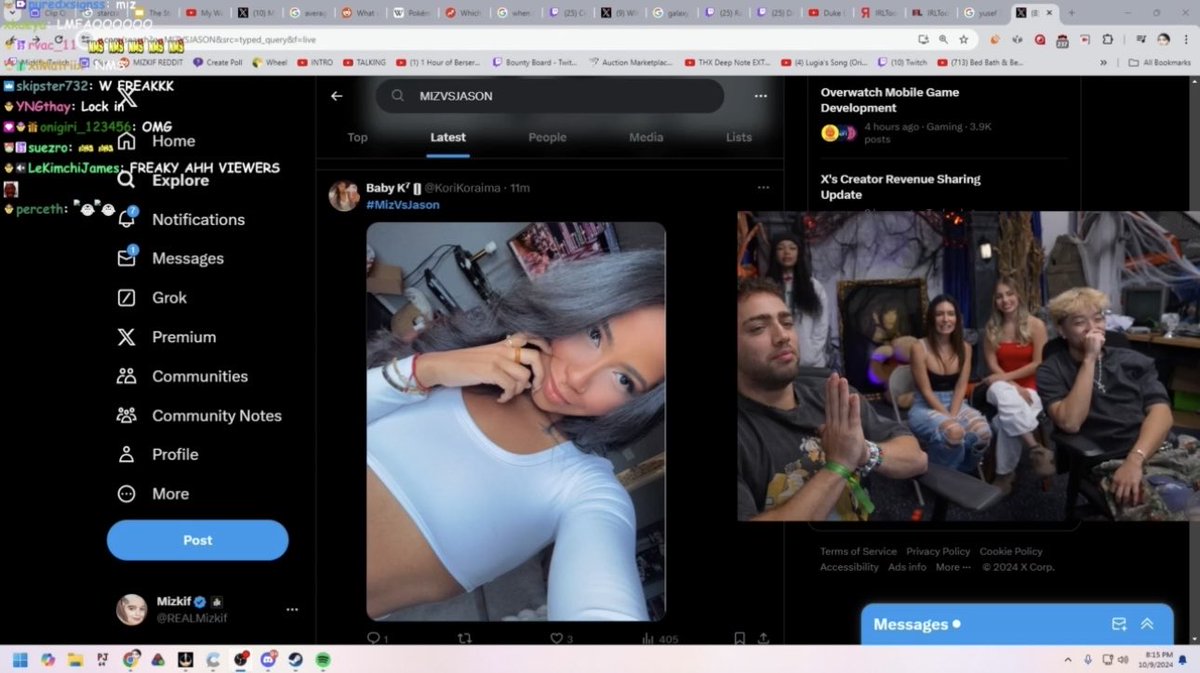1200x673 pixels.
Task: Open All Bookmarks folder
Action: tap(1160, 62)
